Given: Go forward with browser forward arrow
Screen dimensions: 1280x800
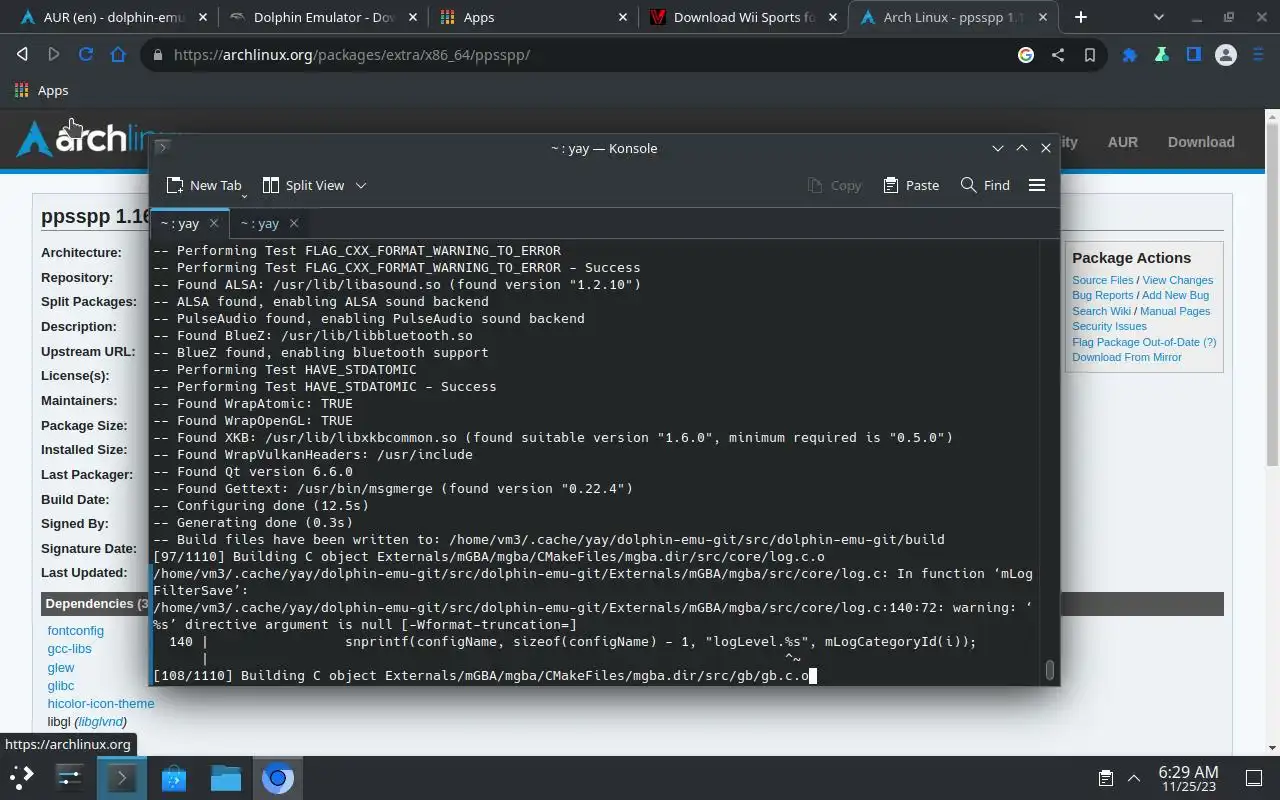Looking at the screenshot, I should (54, 55).
